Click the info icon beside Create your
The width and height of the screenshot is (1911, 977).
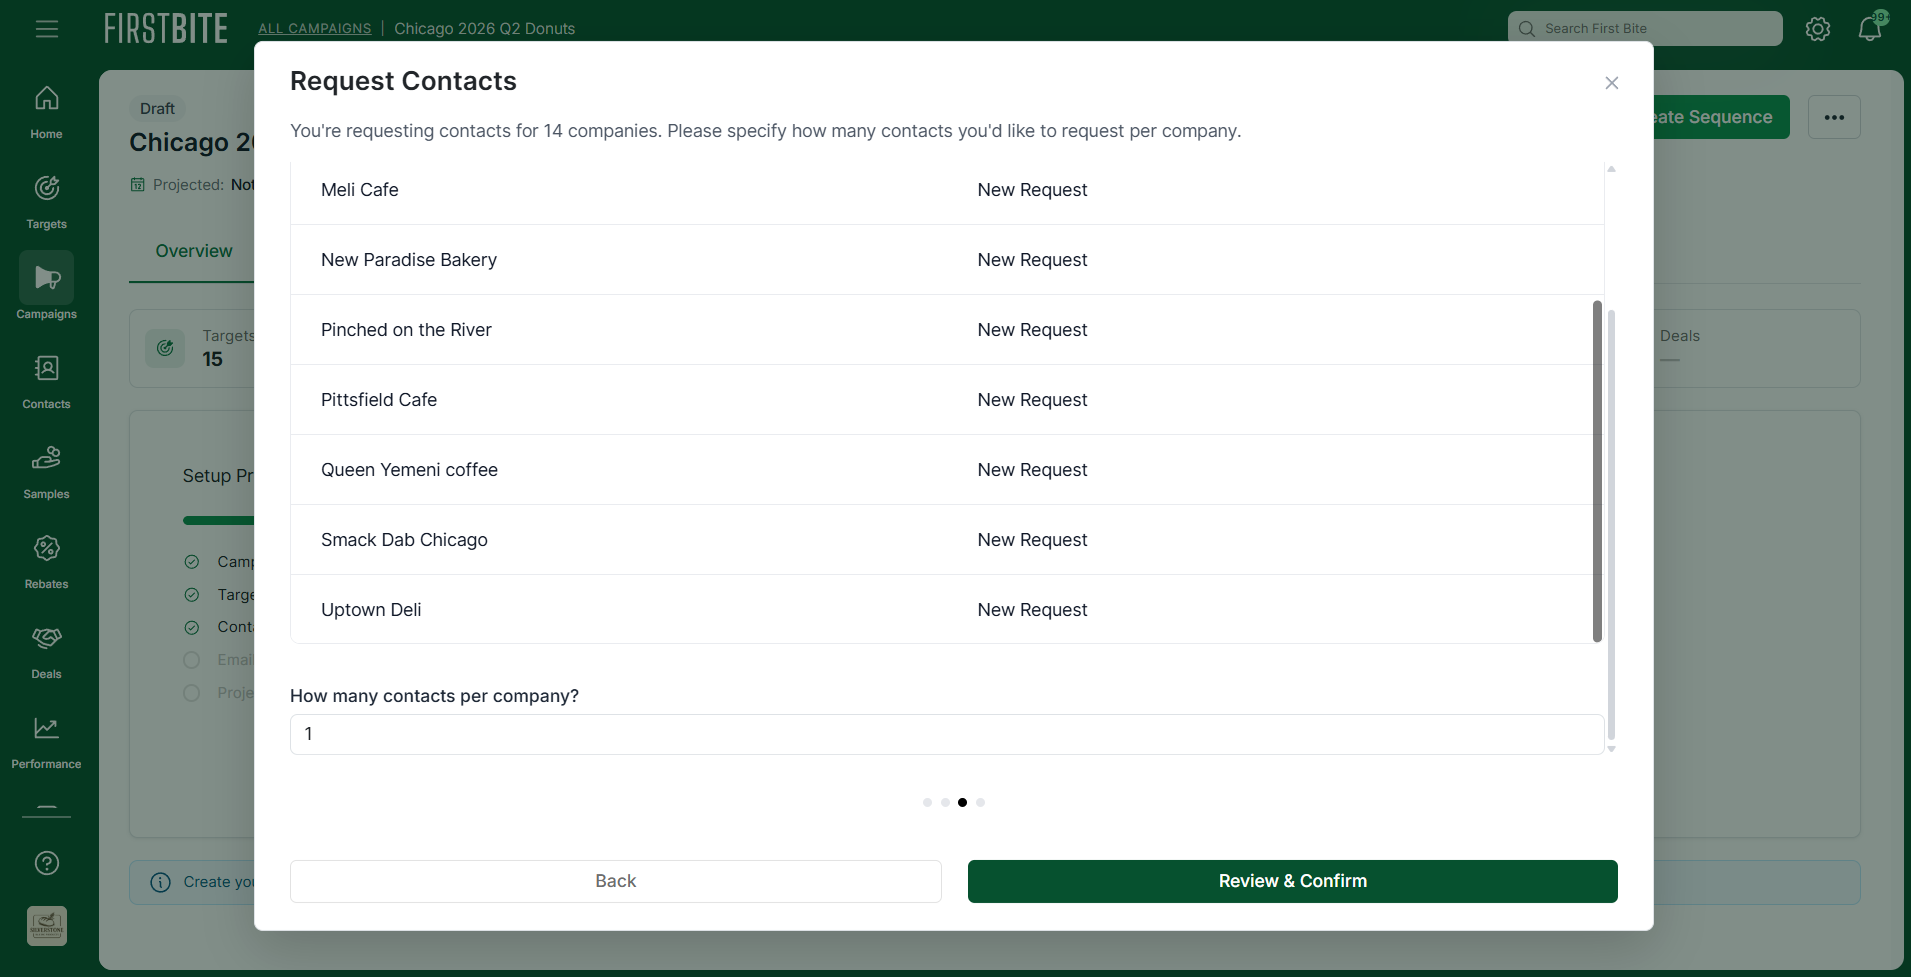160,882
